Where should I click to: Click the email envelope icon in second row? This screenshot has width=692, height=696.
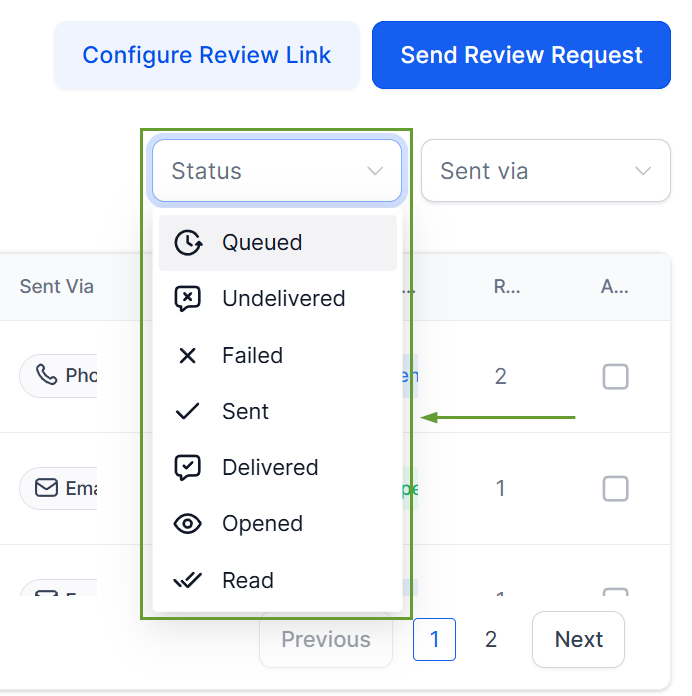click(46, 488)
